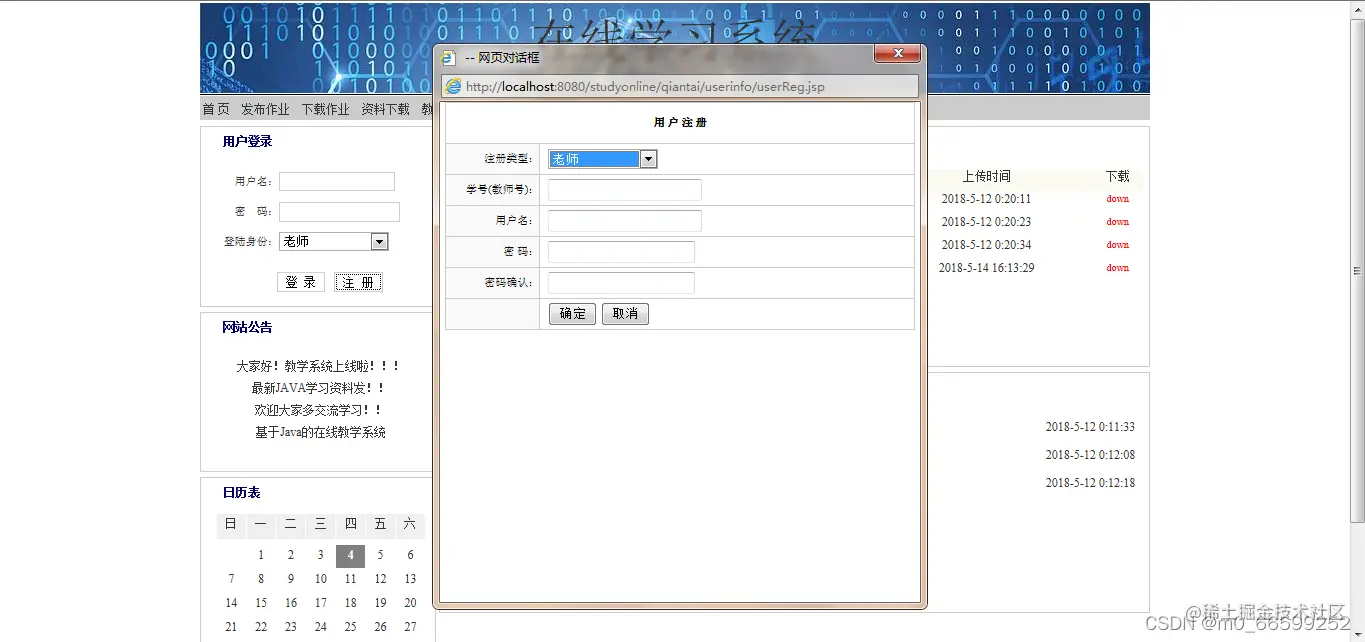Click the down link for 2018-5-14 16:13:29
The height and width of the screenshot is (642, 1365).
1117,268
